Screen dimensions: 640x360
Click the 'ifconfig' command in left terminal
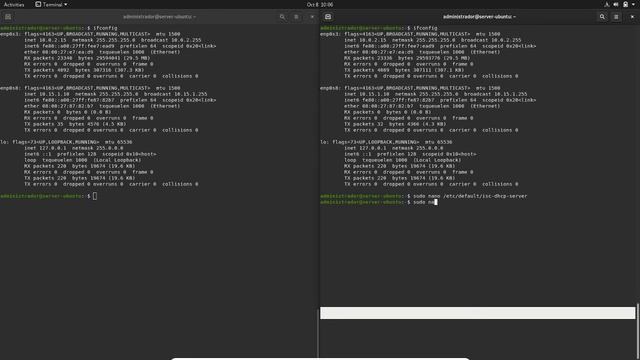coord(105,28)
